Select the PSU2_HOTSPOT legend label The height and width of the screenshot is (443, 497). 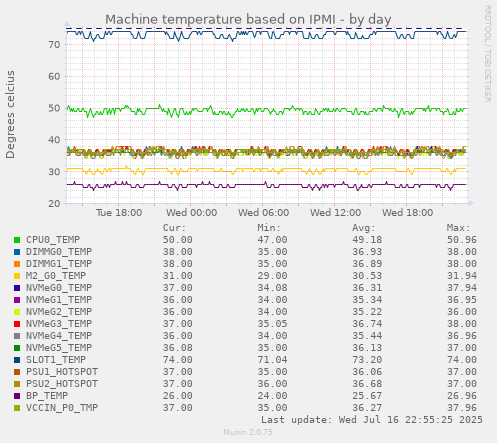pos(62,384)
